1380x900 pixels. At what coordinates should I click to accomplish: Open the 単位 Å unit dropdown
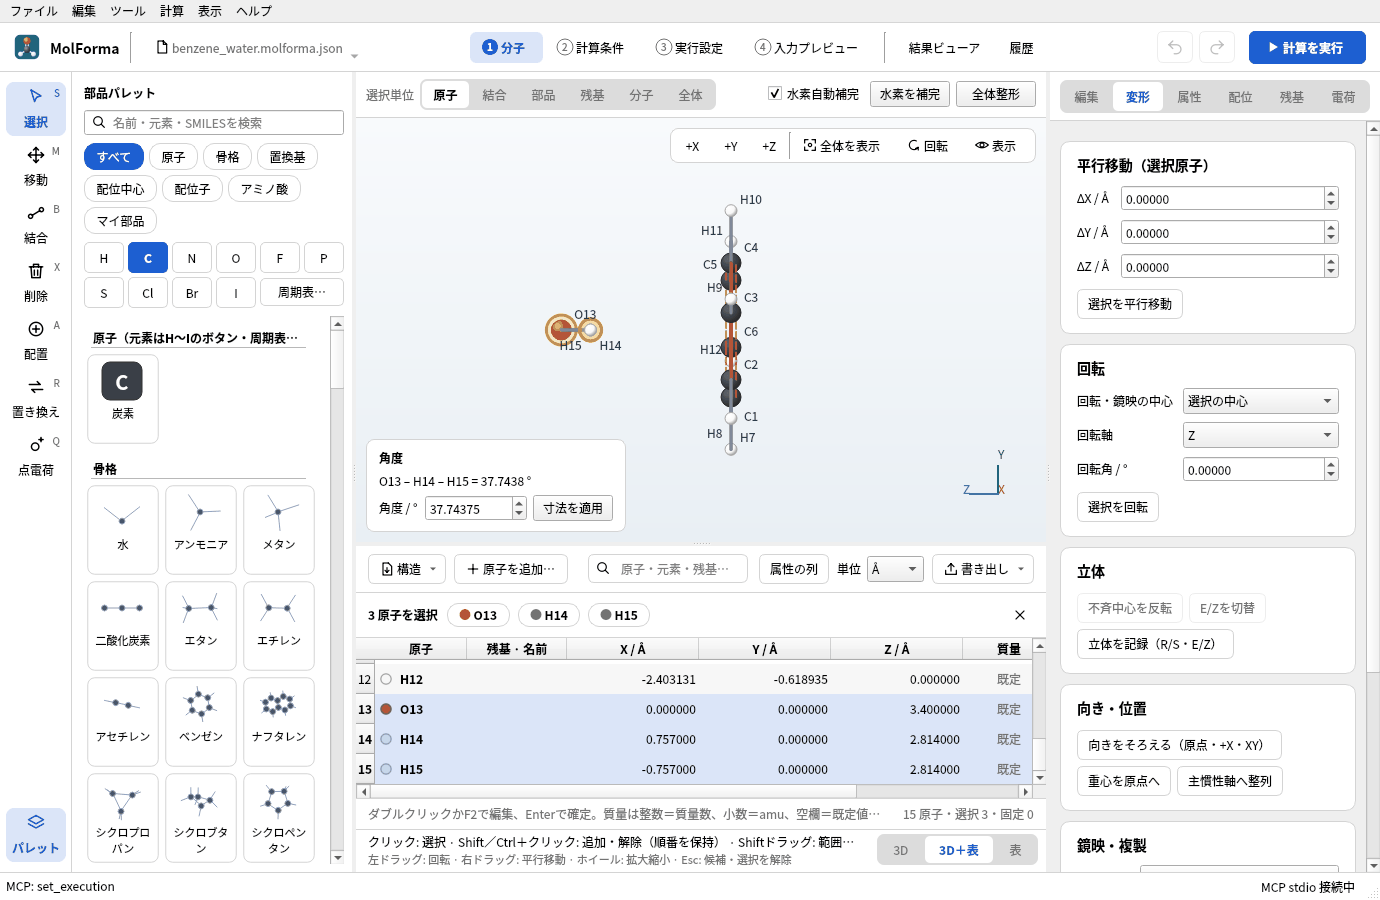point(895,569)
